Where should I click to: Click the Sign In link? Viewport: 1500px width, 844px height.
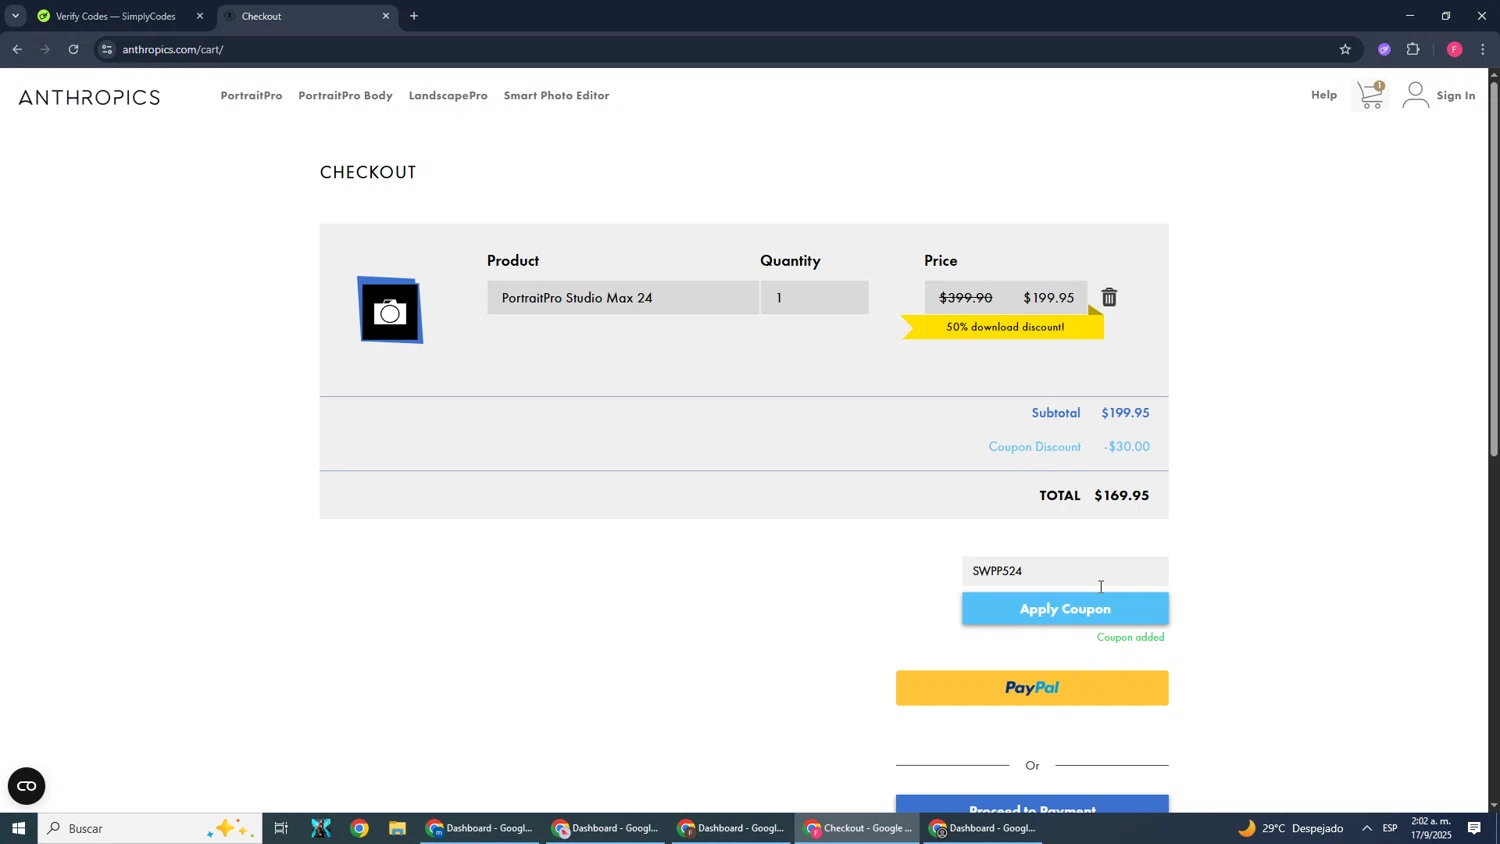pyautogui.click(x=1456, y=96)
